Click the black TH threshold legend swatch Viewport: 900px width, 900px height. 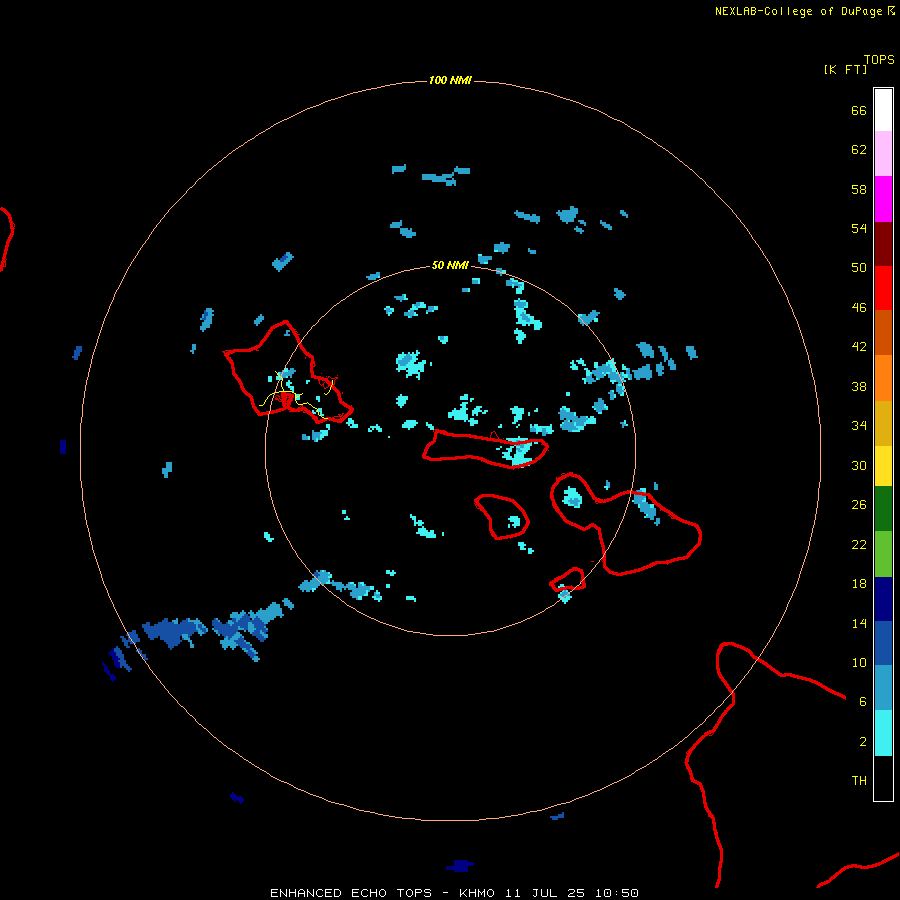click(883, 778)
